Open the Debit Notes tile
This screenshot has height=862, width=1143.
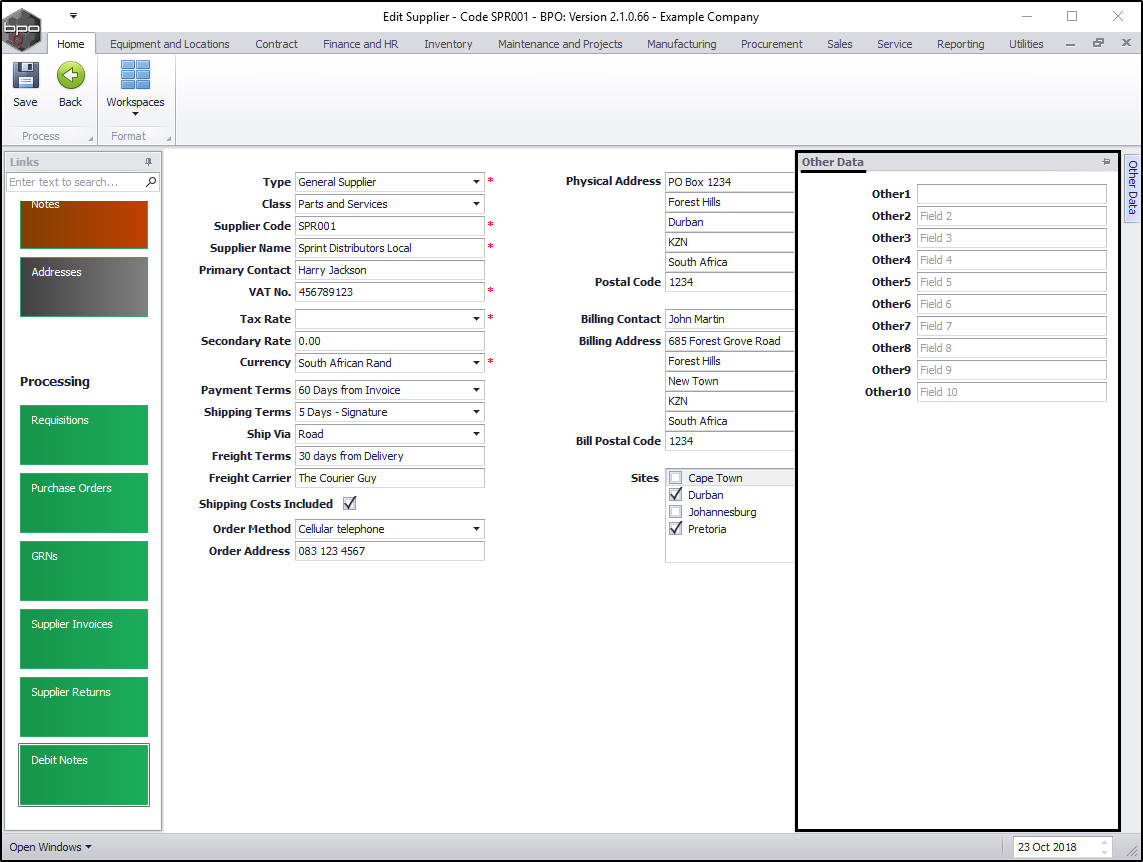[84, 775]
